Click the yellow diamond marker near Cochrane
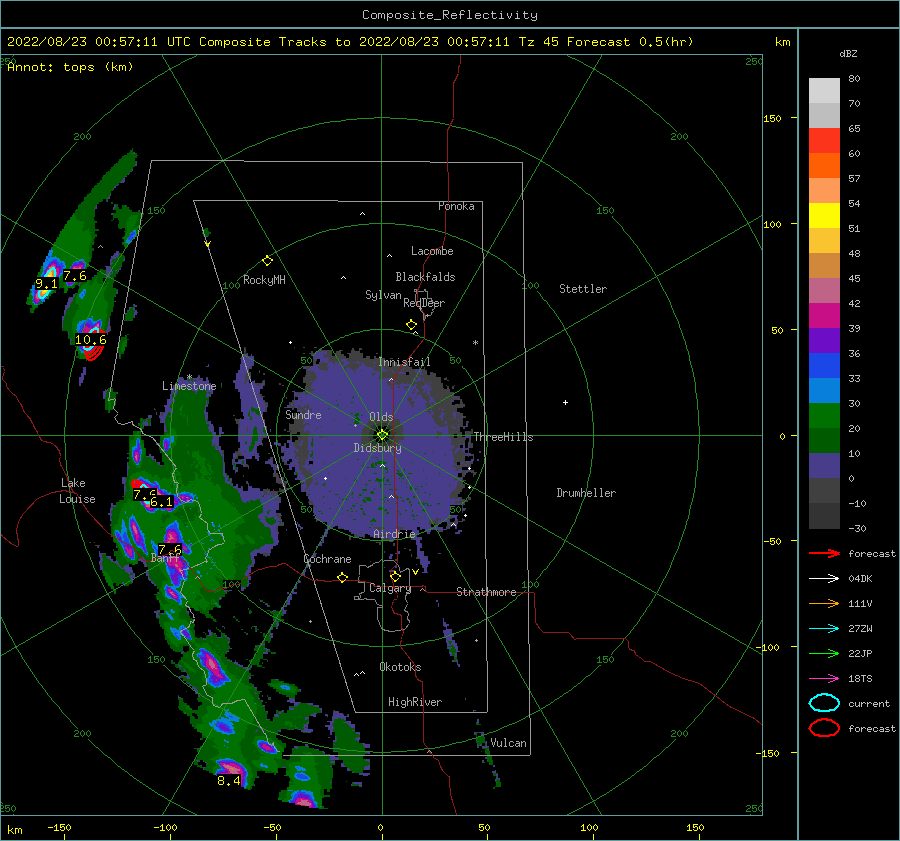900x841 pixels. pos(342,577)
